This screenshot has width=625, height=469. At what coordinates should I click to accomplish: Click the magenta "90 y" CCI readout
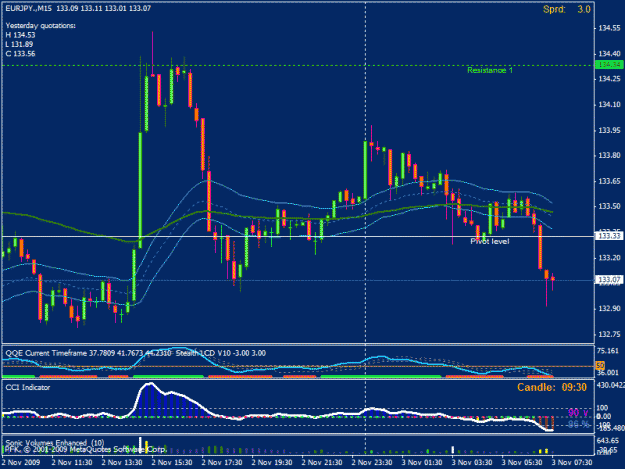click(x=578, y=413)
